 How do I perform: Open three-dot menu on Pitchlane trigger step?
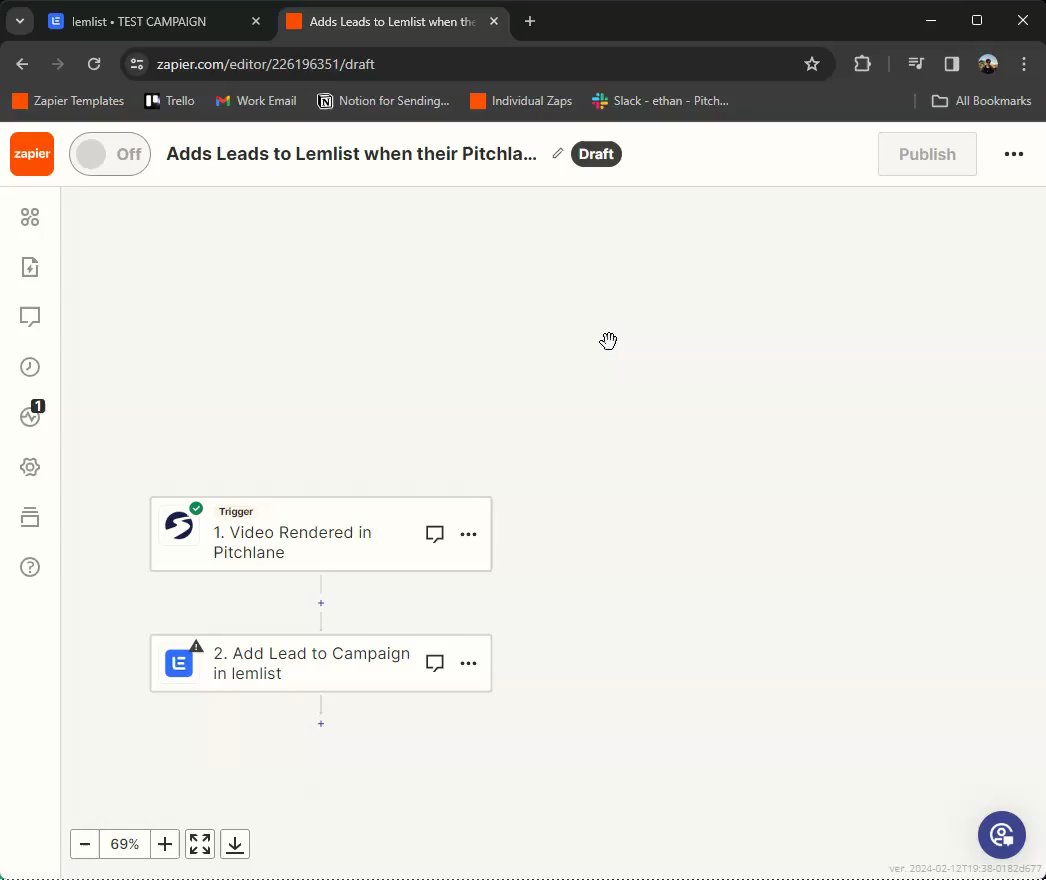468,534
